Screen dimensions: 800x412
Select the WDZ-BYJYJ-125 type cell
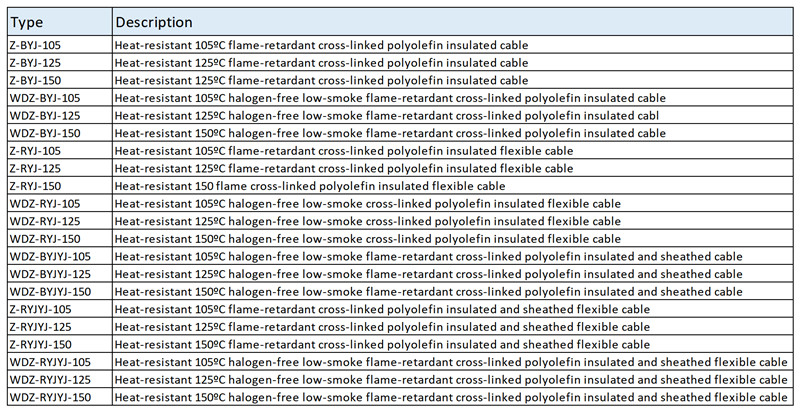49,274
